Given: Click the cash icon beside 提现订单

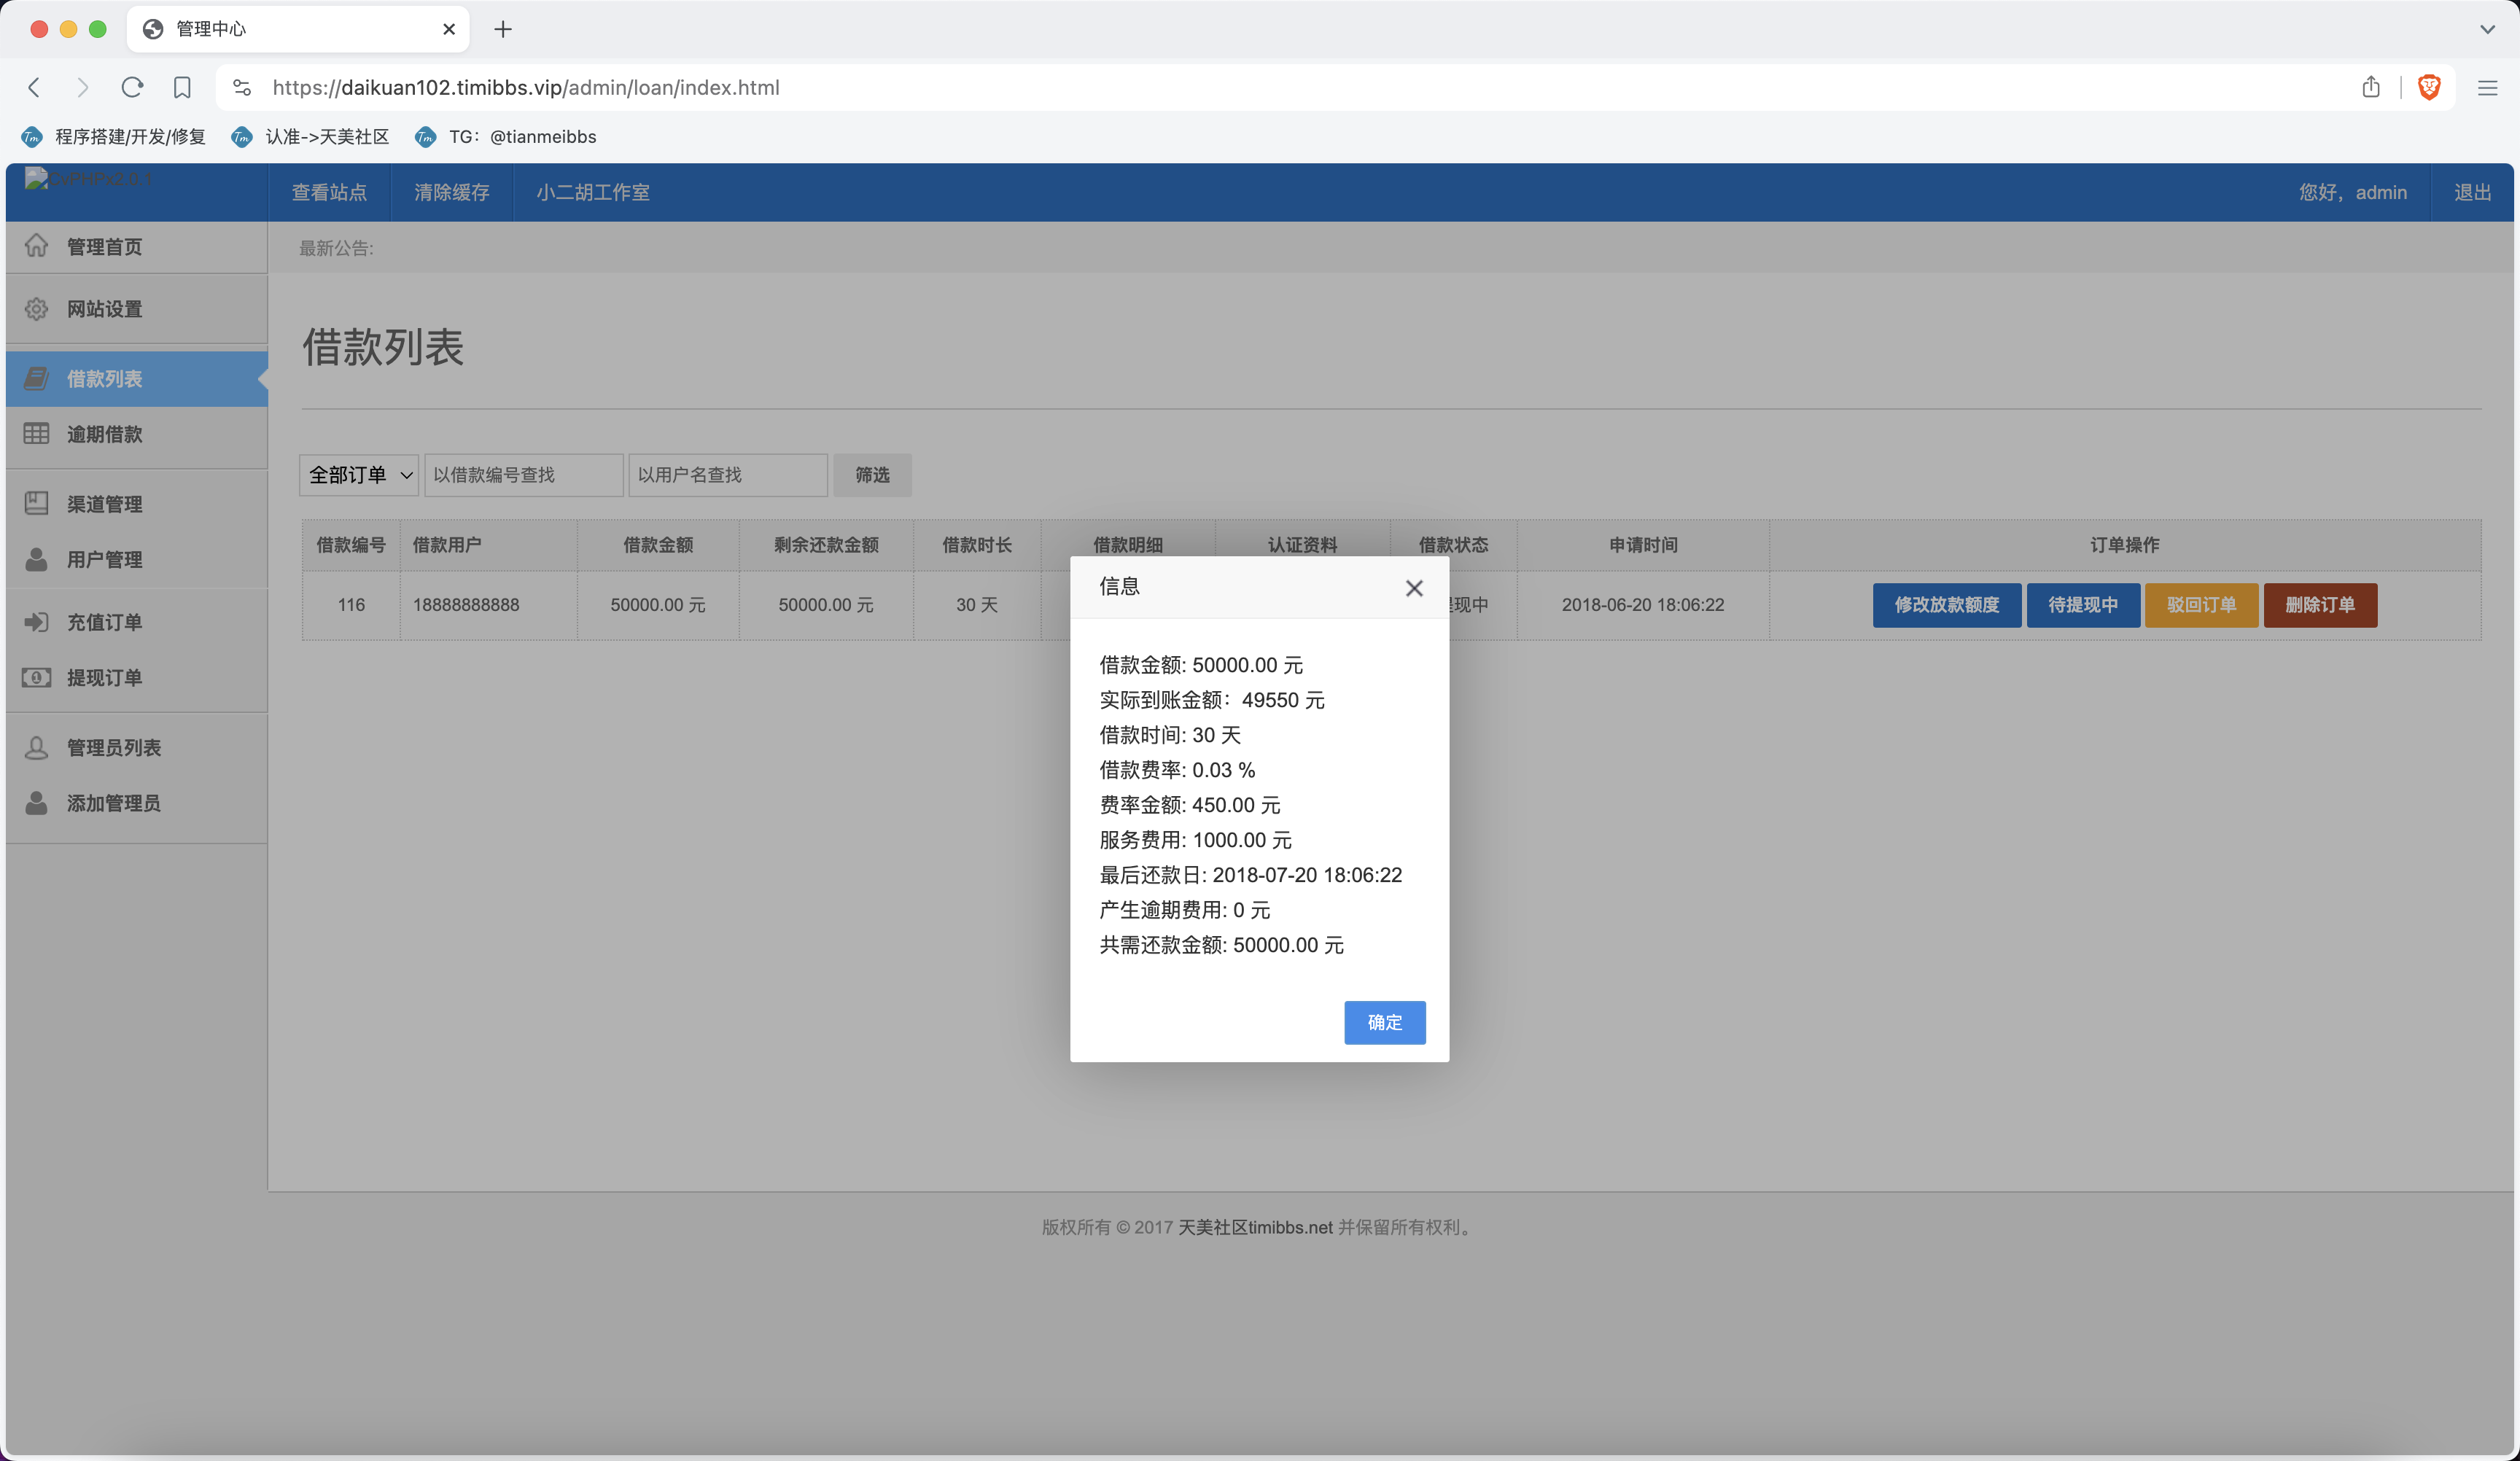Looking at the screenshot, I should click(x=36, y=677).
